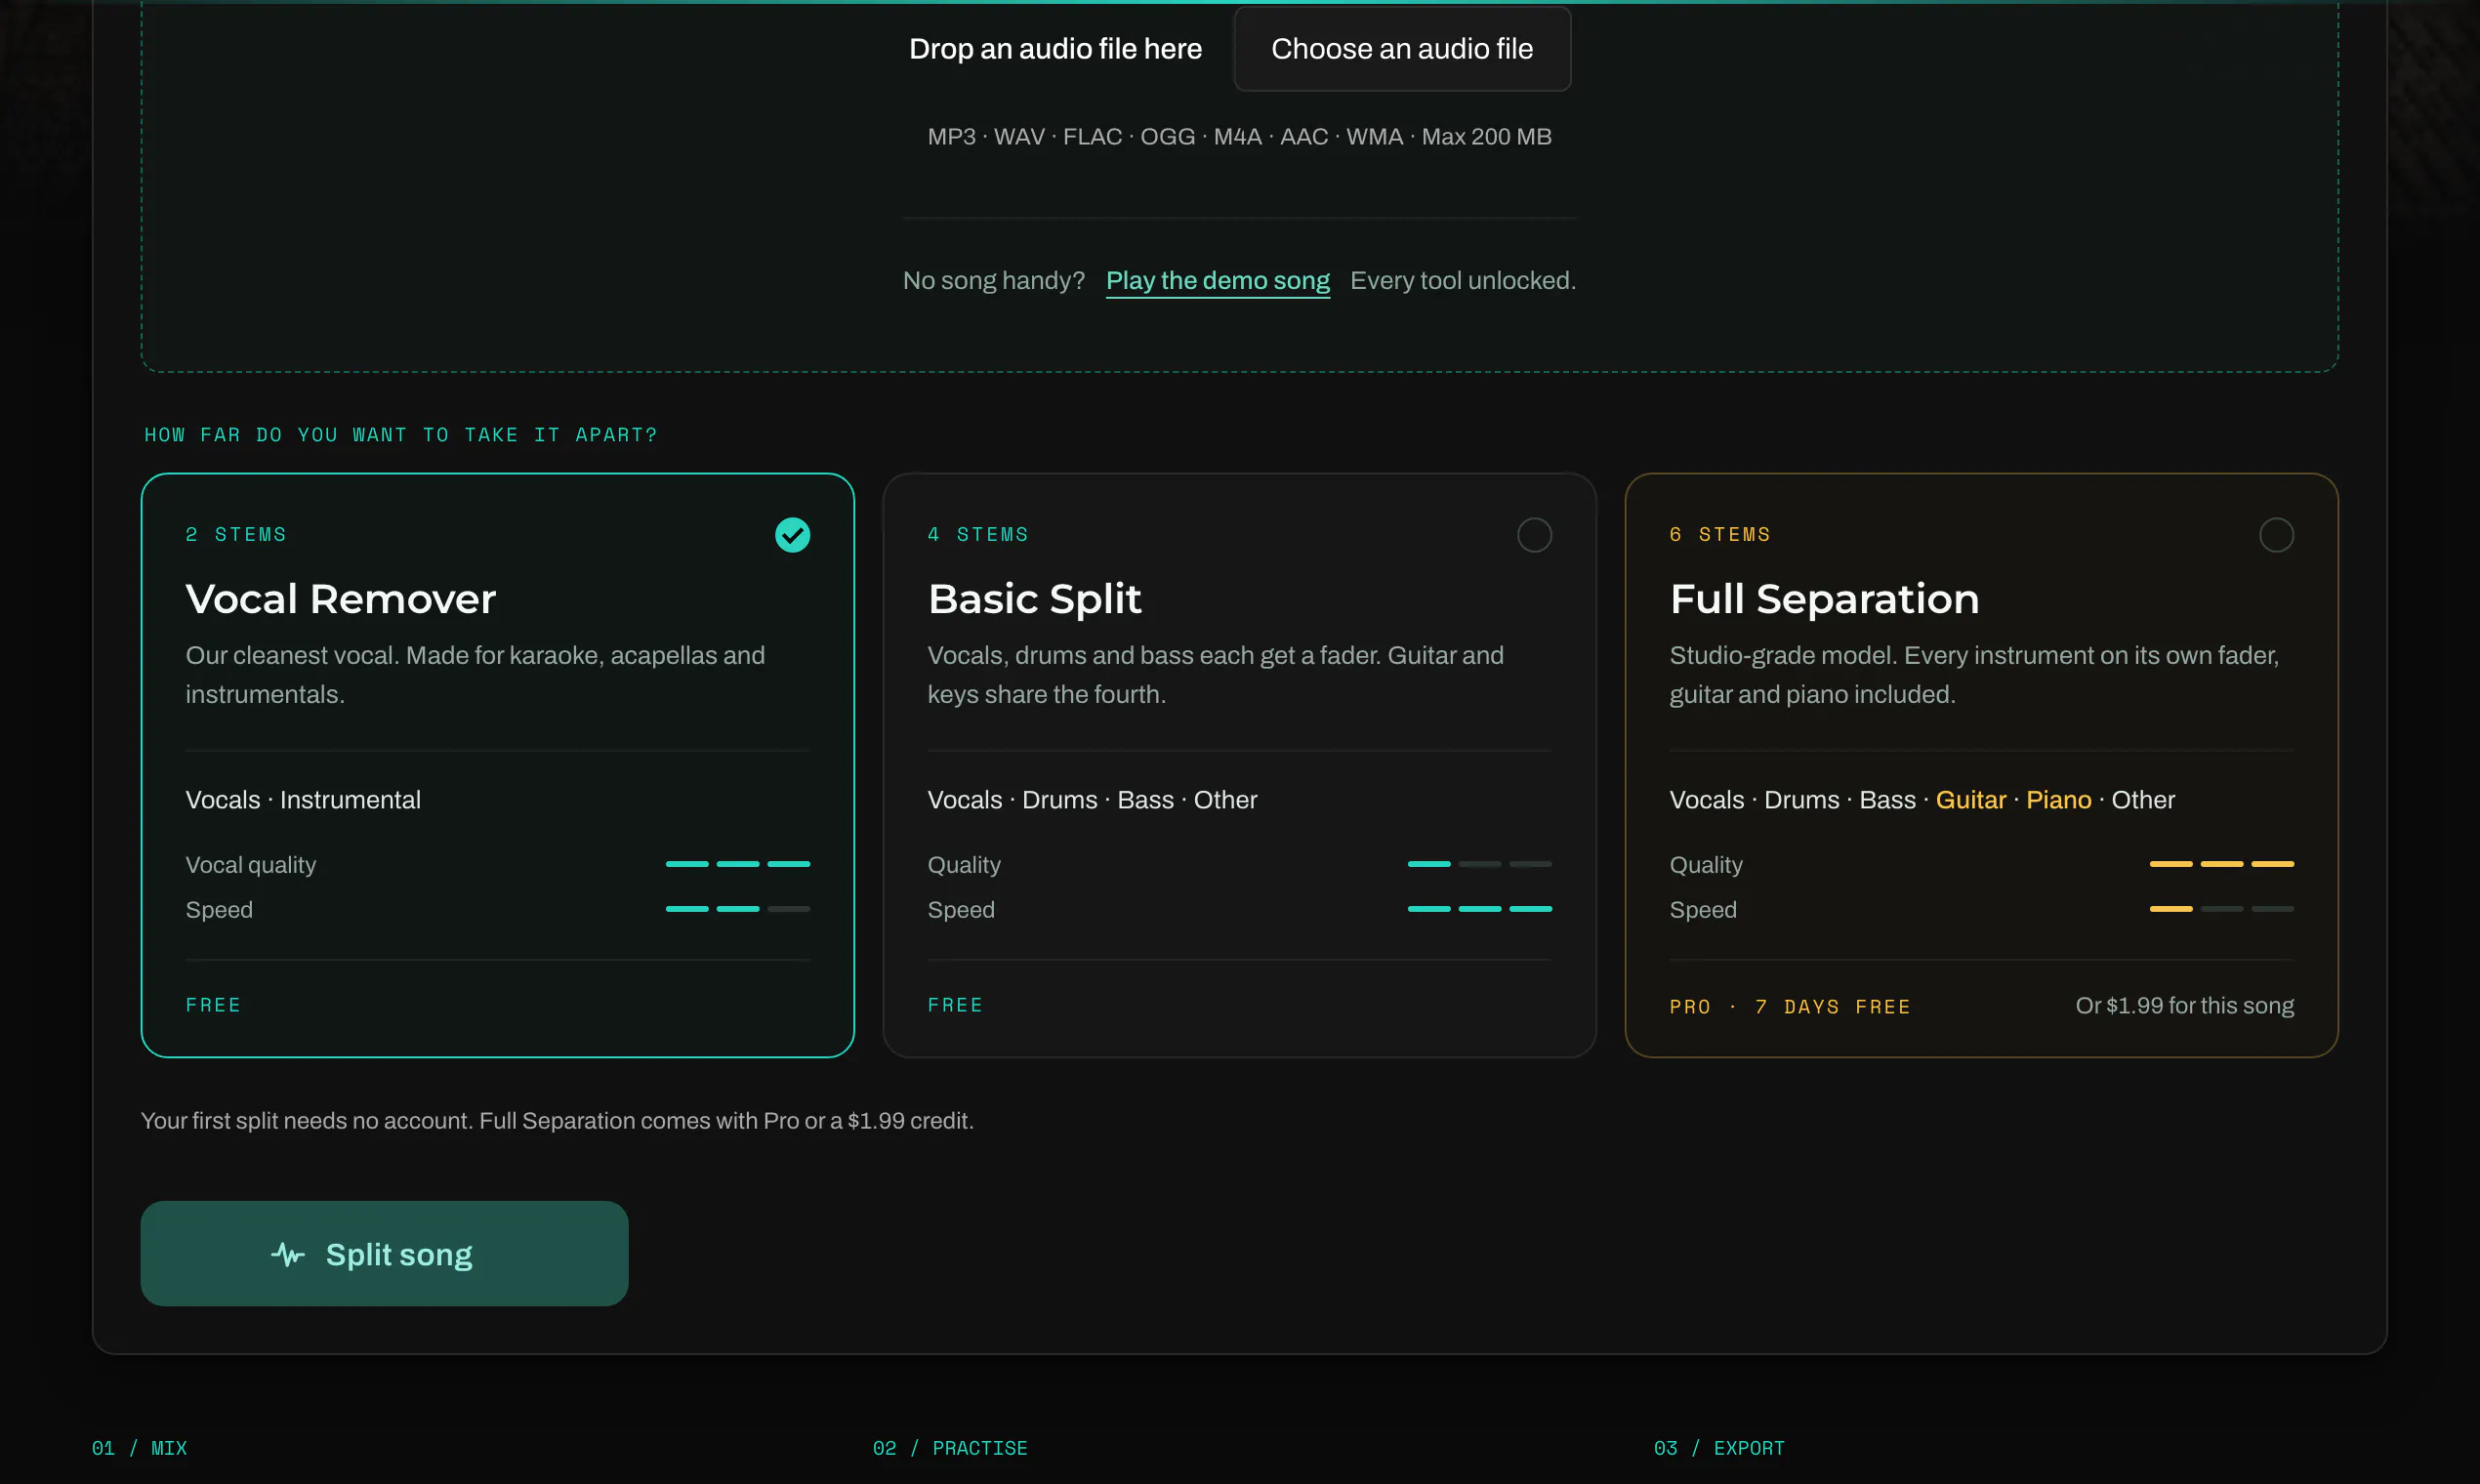The width and height of the screenshot is (2480, 1484).
Task: Click PRO · 7 DAYS FREE label
Action: coord(1790,1007)
